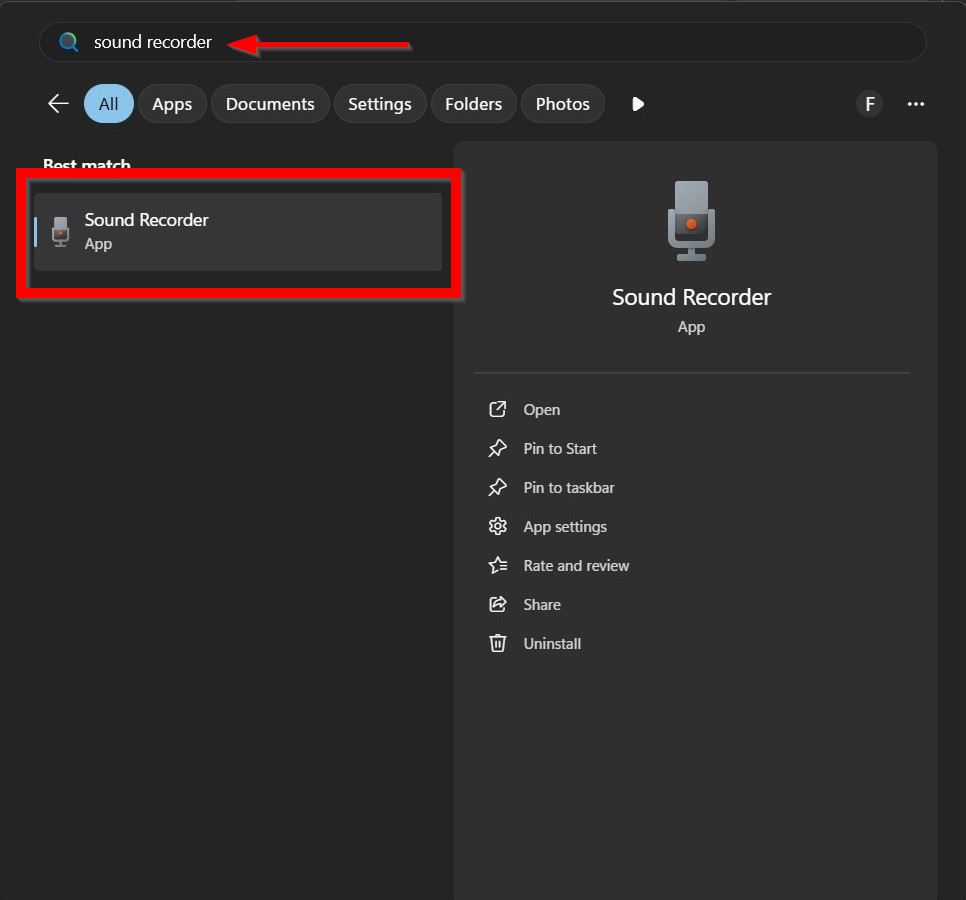This screenshot has width=966, height=900.
Task: Switch to the Documents filter tab
Action: (x=270, y=103)
